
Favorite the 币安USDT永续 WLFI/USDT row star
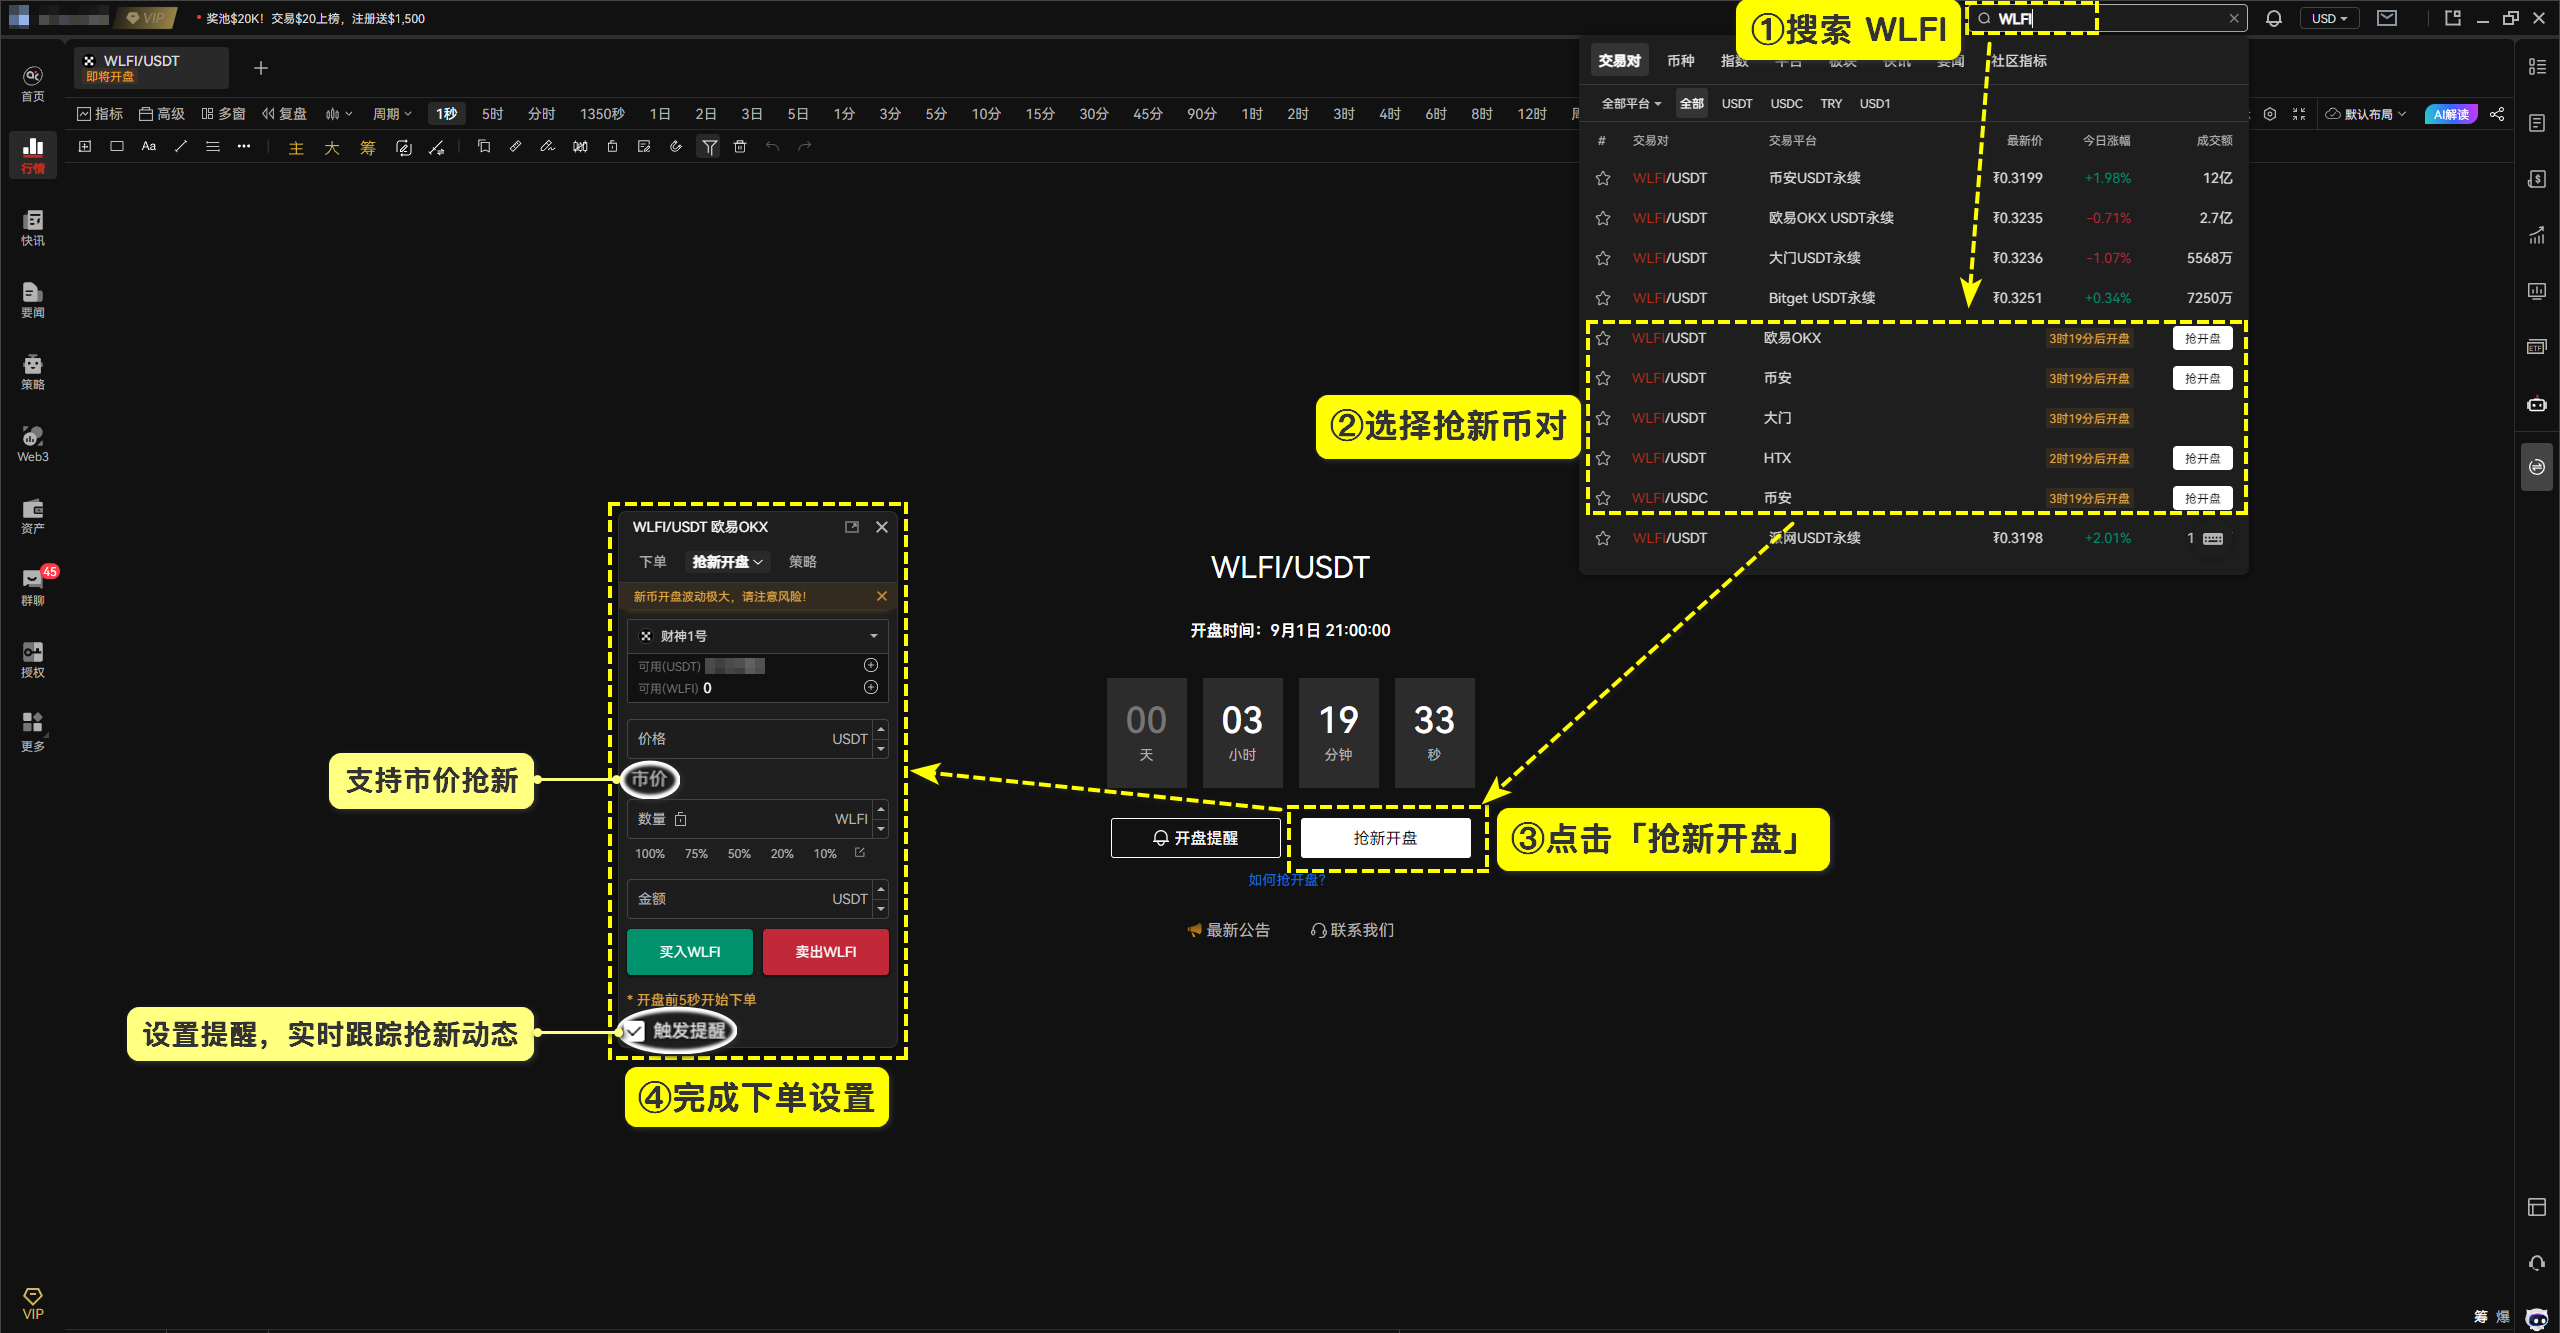click(x=1603, y=178)
